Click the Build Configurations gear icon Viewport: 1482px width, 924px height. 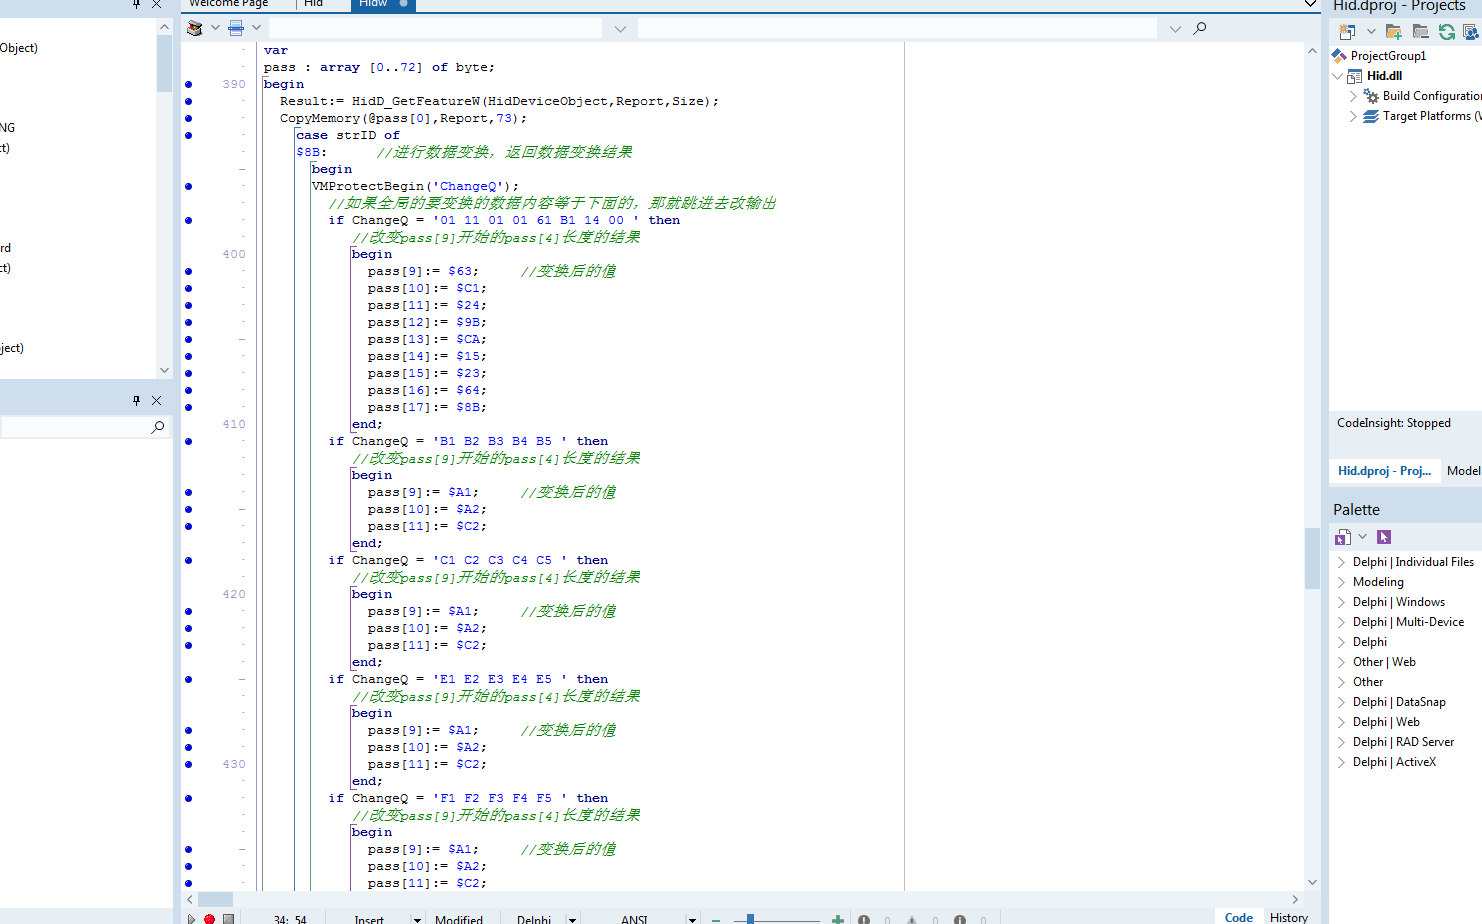point(1371,96)
